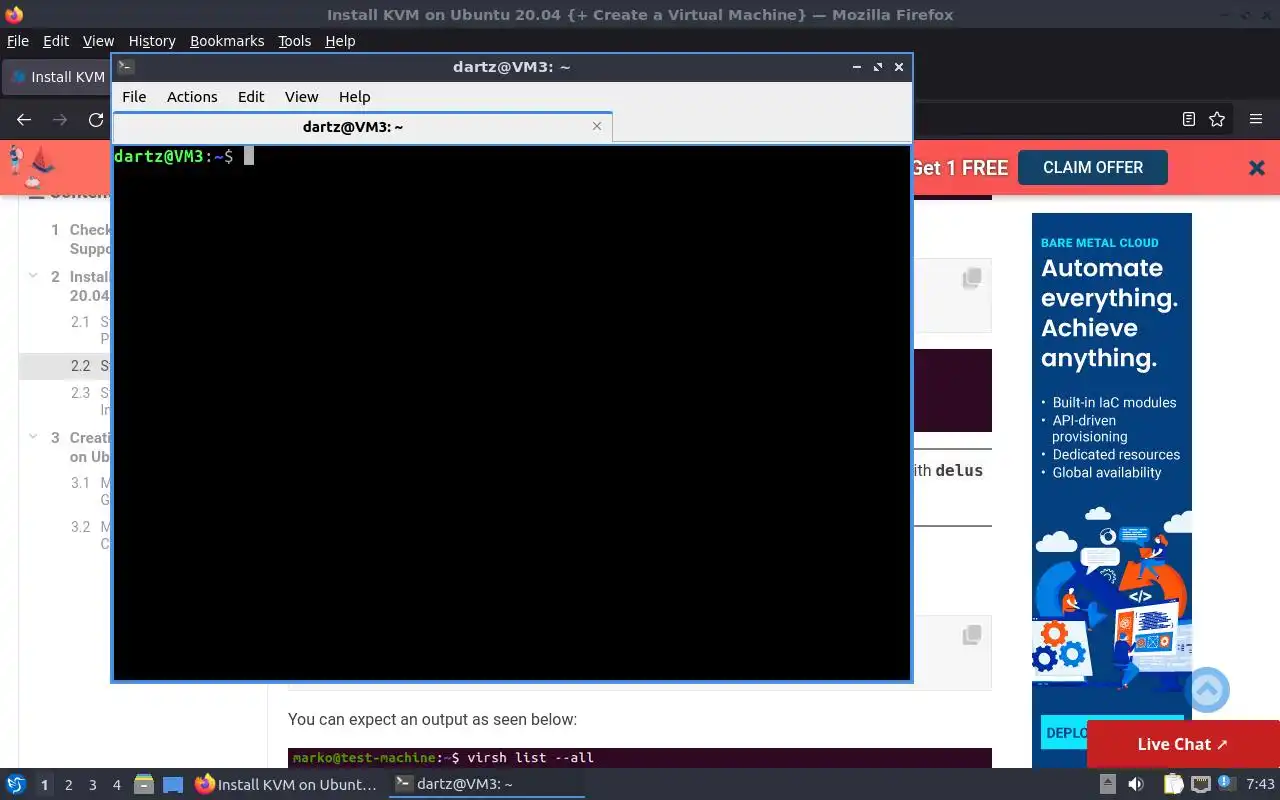Reload the page in Firefox
Screen dimensions: 1280x800
[96, 119]
